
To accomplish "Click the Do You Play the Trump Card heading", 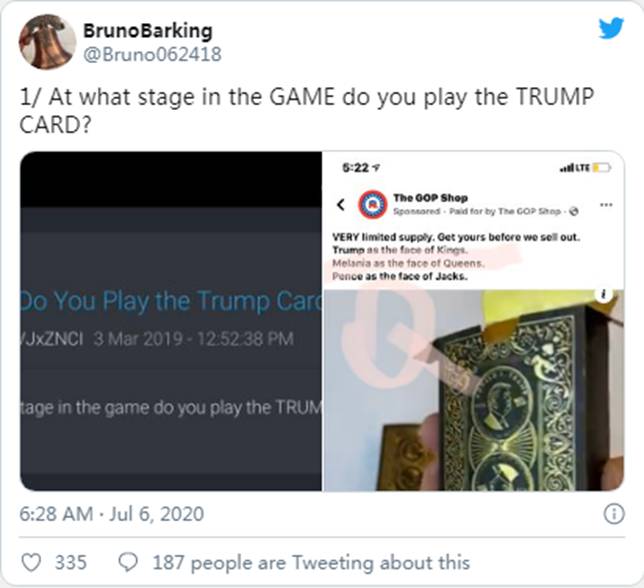I will [171, 301].
